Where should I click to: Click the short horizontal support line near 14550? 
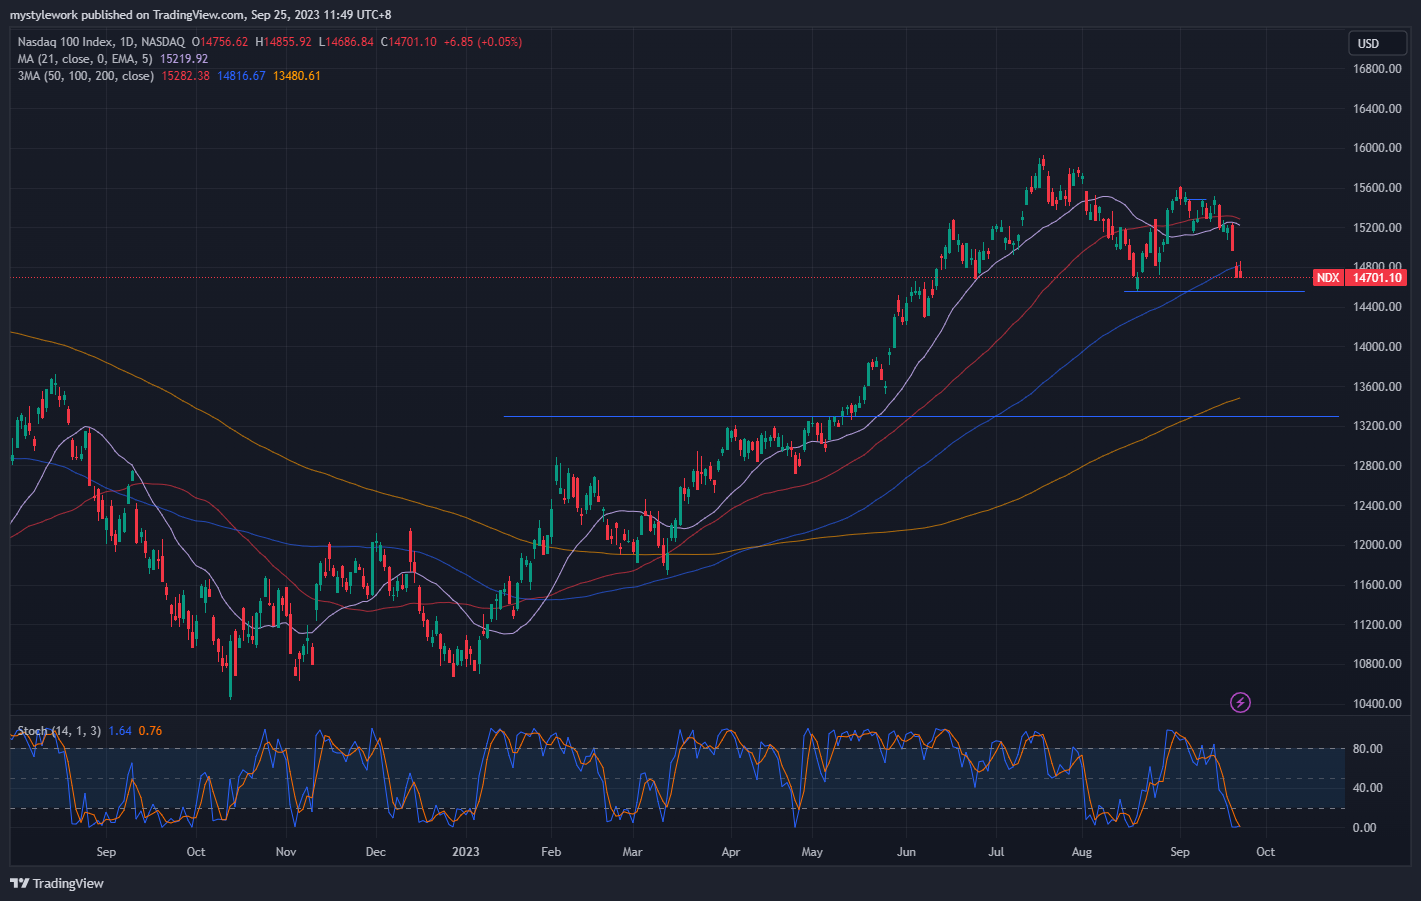click(x=1214, y=291)
